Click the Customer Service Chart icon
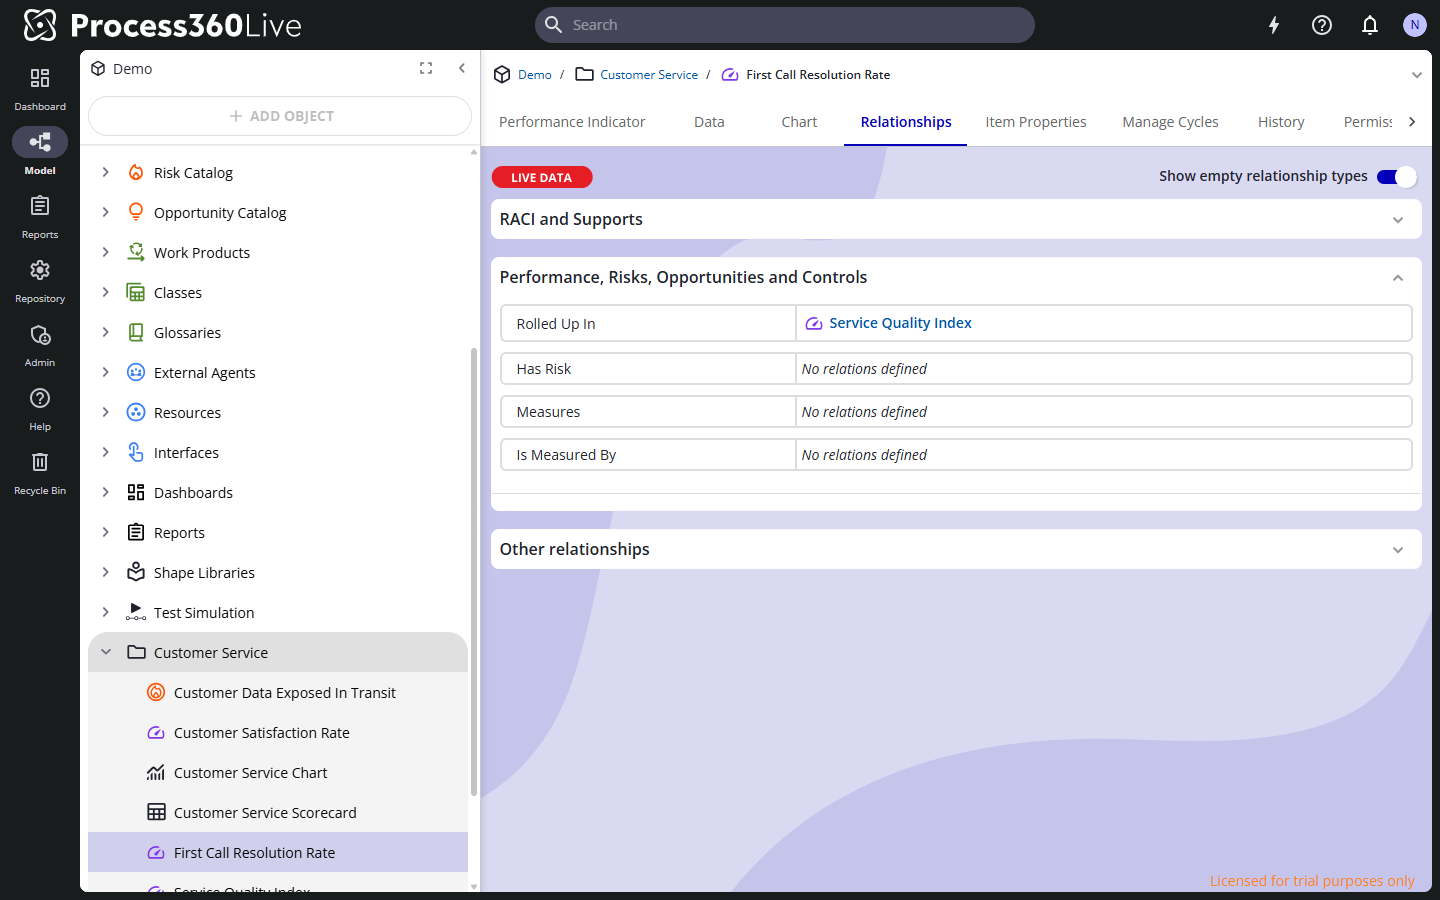The height and width of the screenshot is (900, 1440). pos(156,772)
